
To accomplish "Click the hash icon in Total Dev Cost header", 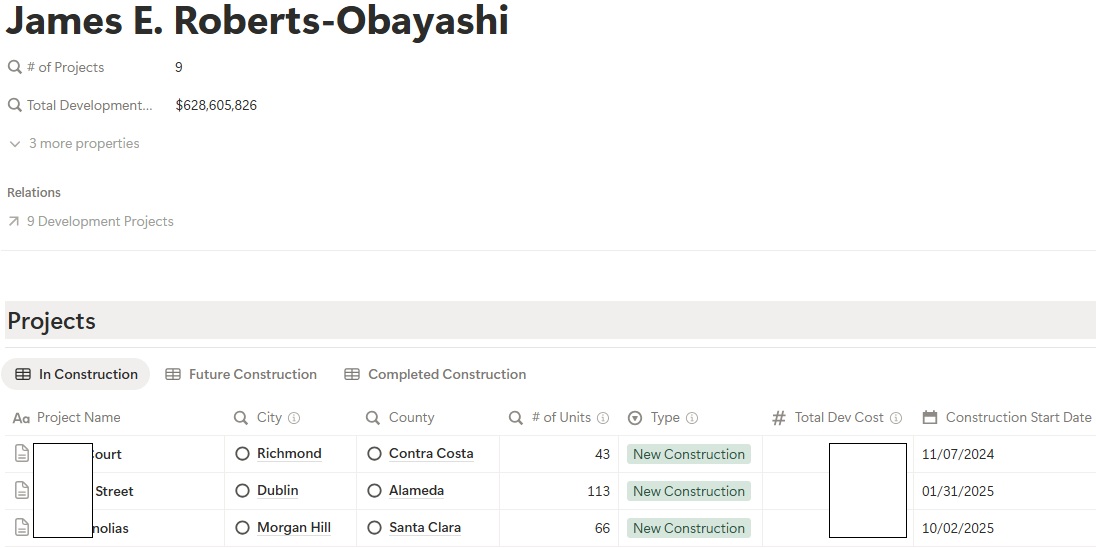I will [x=779, y=418].
